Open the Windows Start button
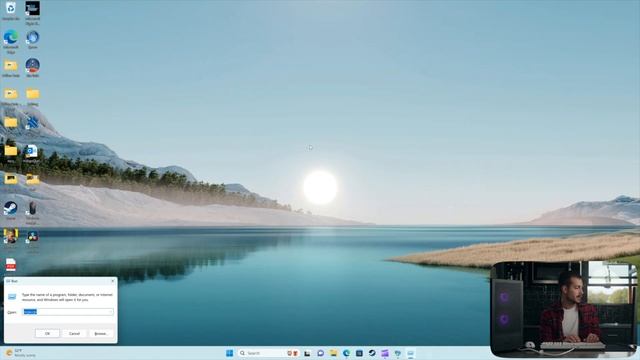The image size is (640, 360). (x=229, y=353)
